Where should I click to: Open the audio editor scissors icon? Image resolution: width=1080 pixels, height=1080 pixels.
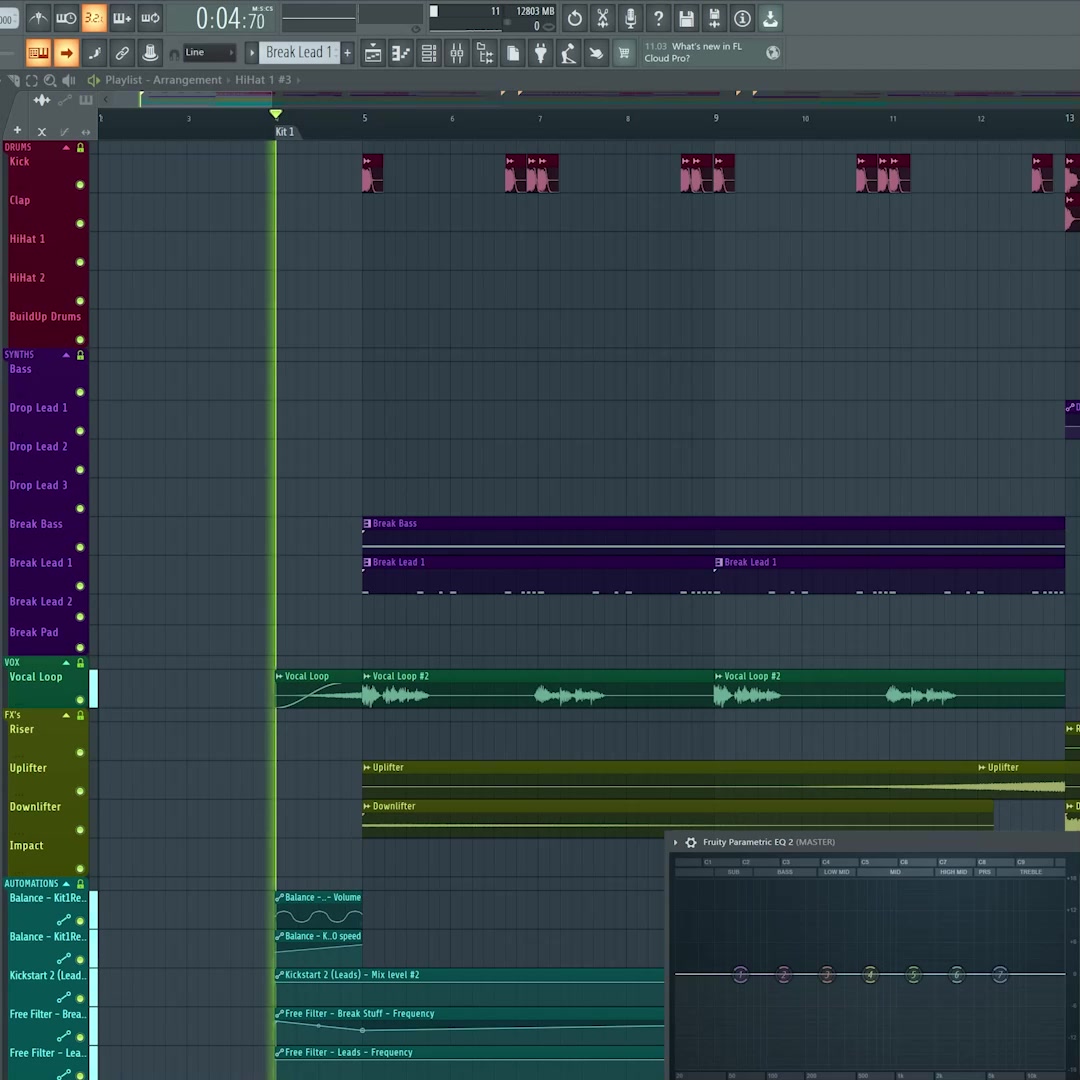tap(603, 19)
